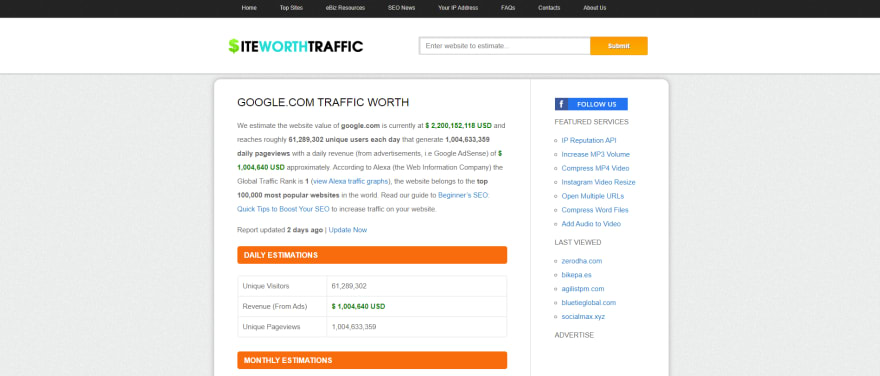Open the Increase MP3 Volume link
Viewport: 880px width, 376px height.
595,154
